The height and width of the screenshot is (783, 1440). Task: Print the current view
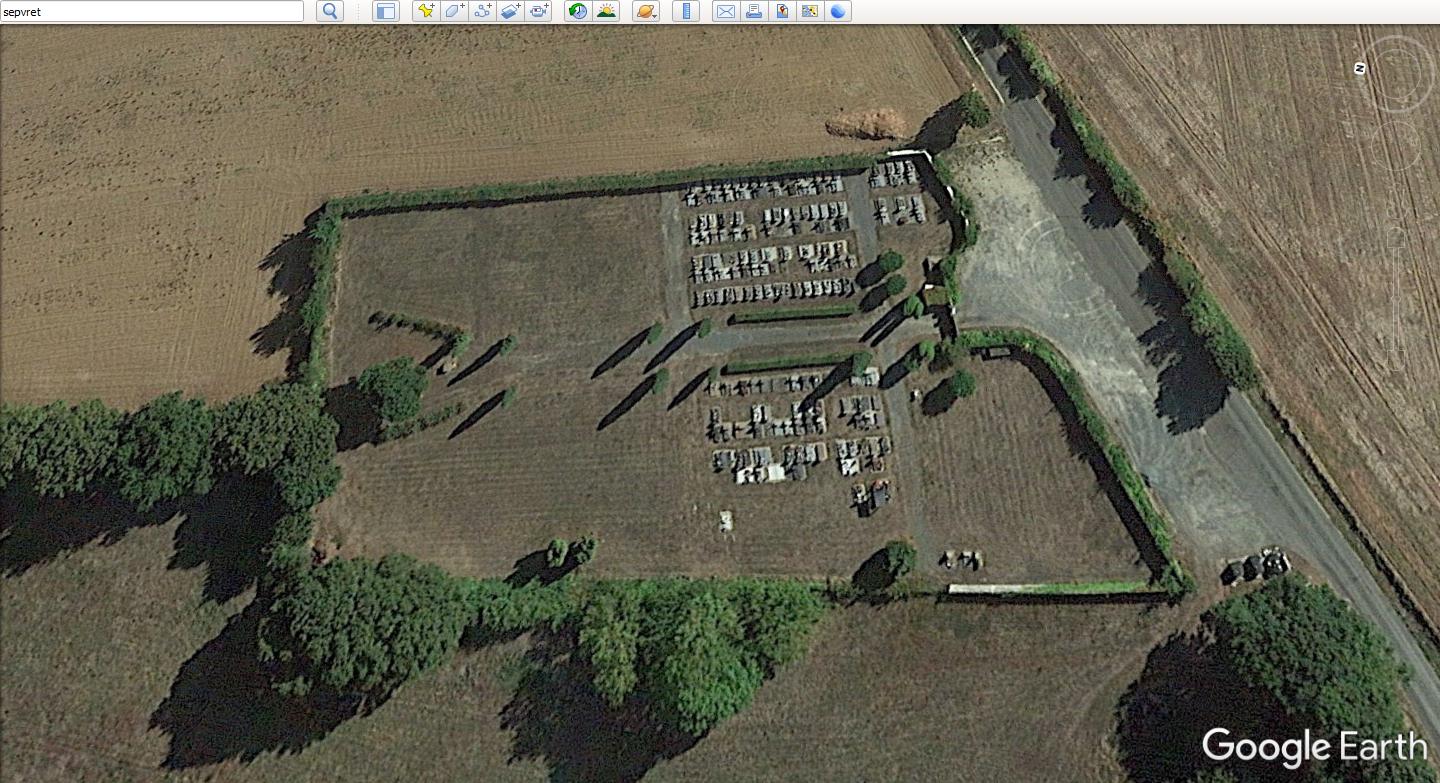(754, 11)
